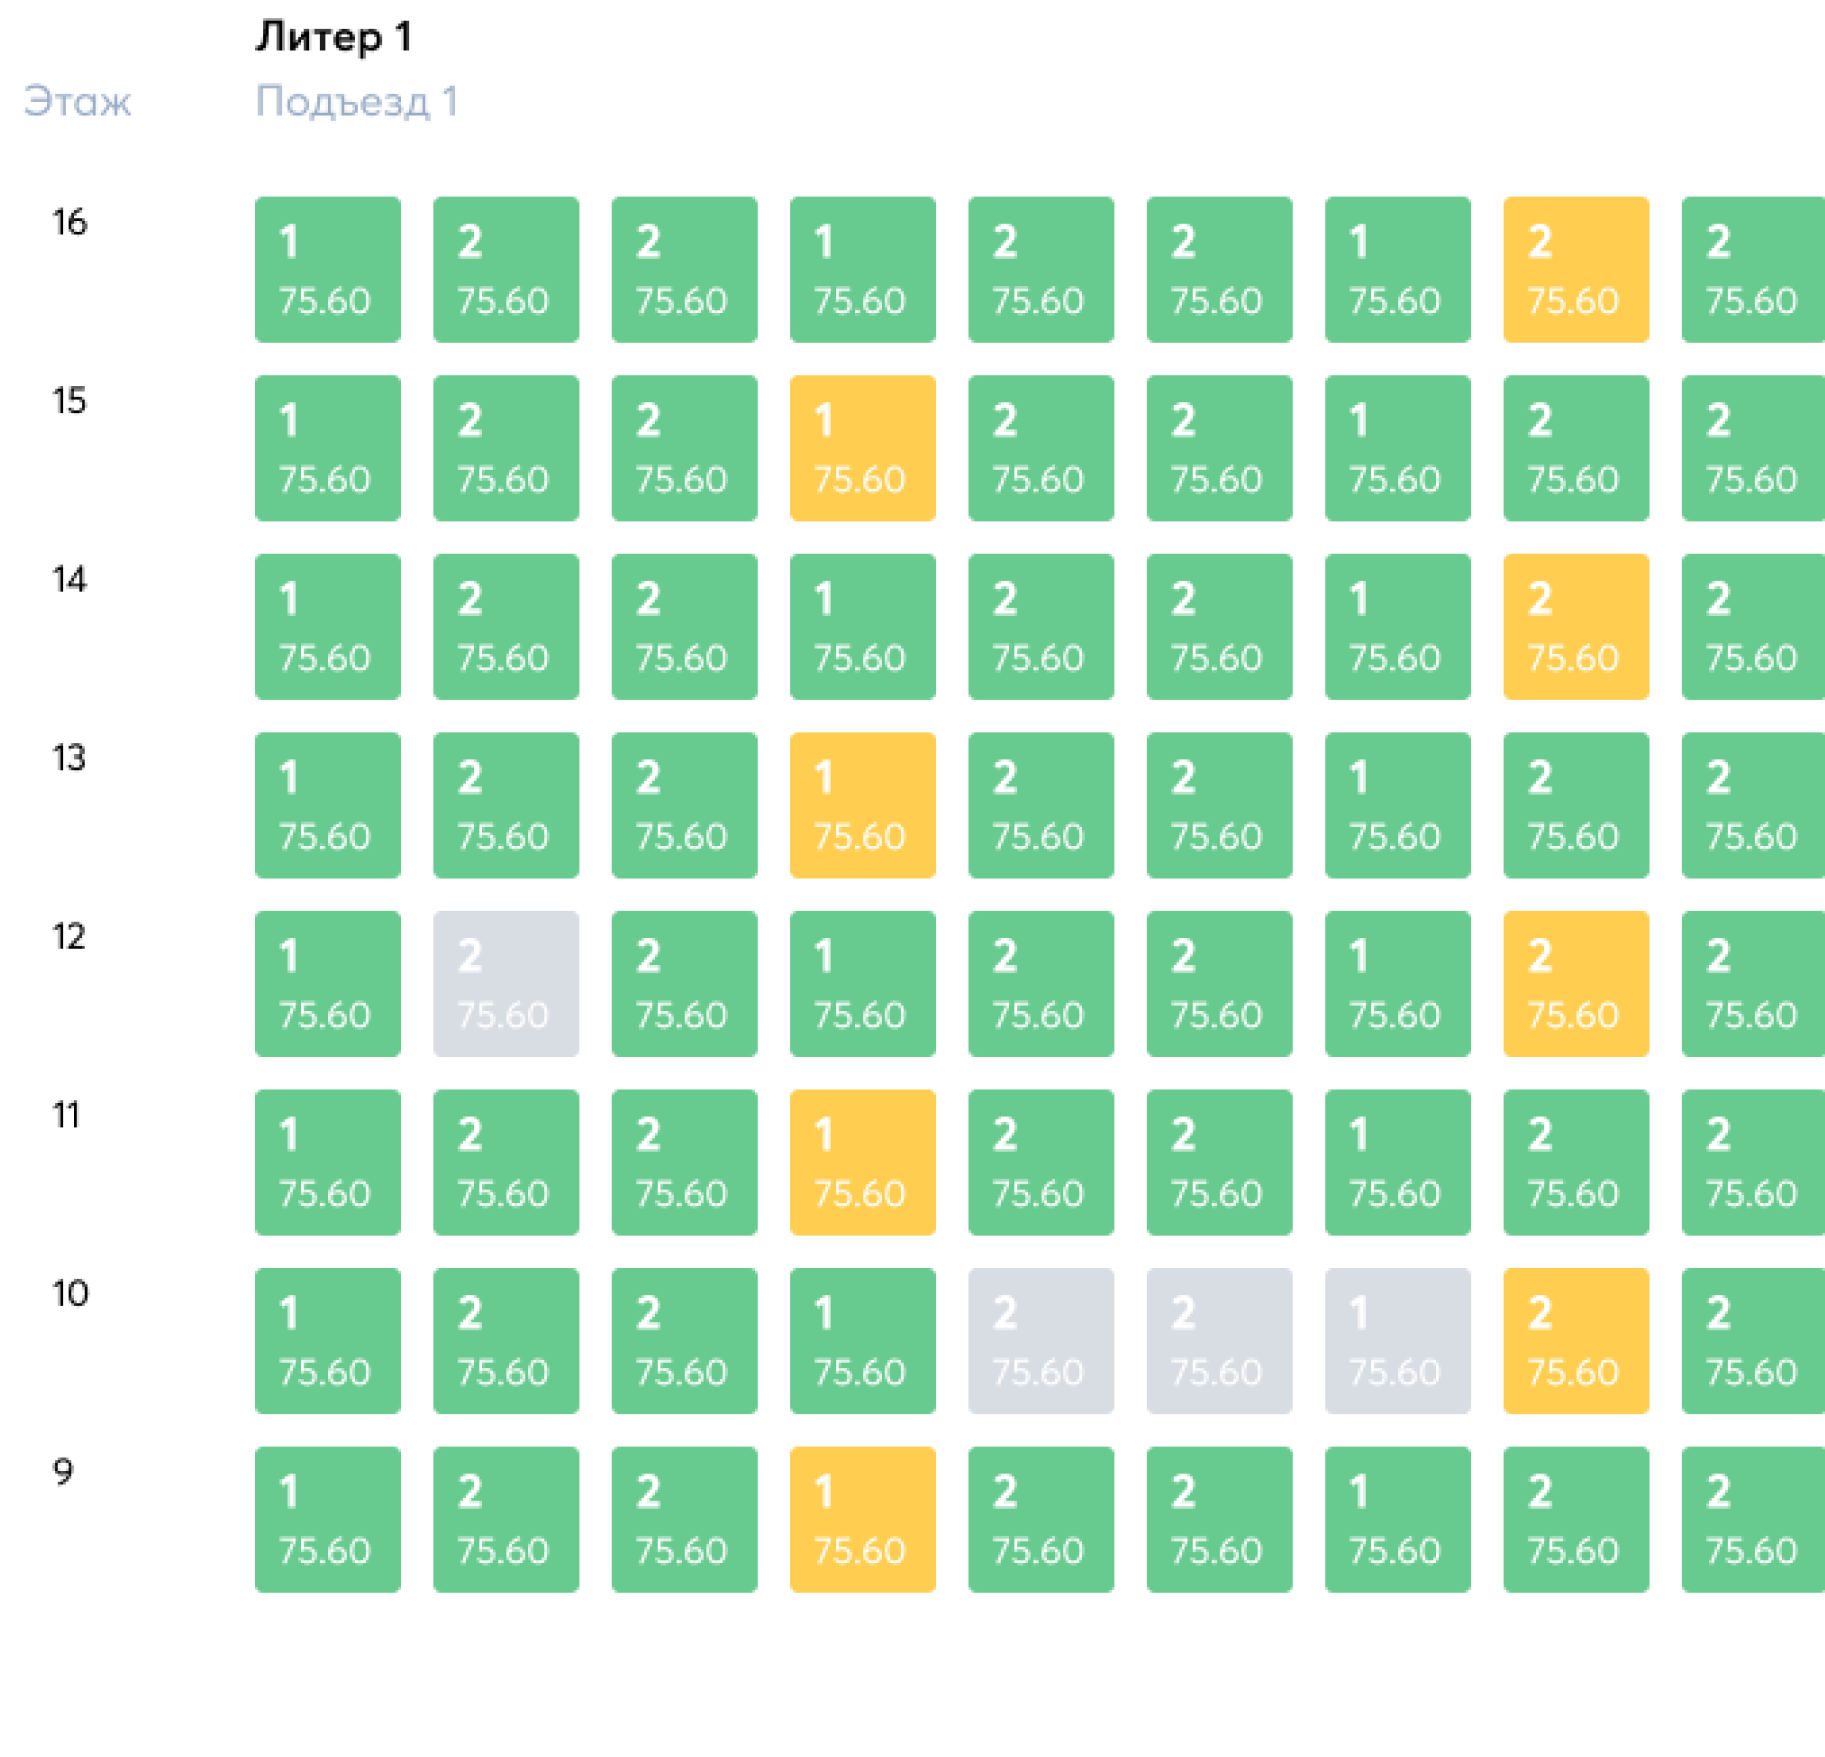Select the yellow apartment in the top row
Image resolution: width=1825 pixels, height=1757 pixels.
(1575, 269)
